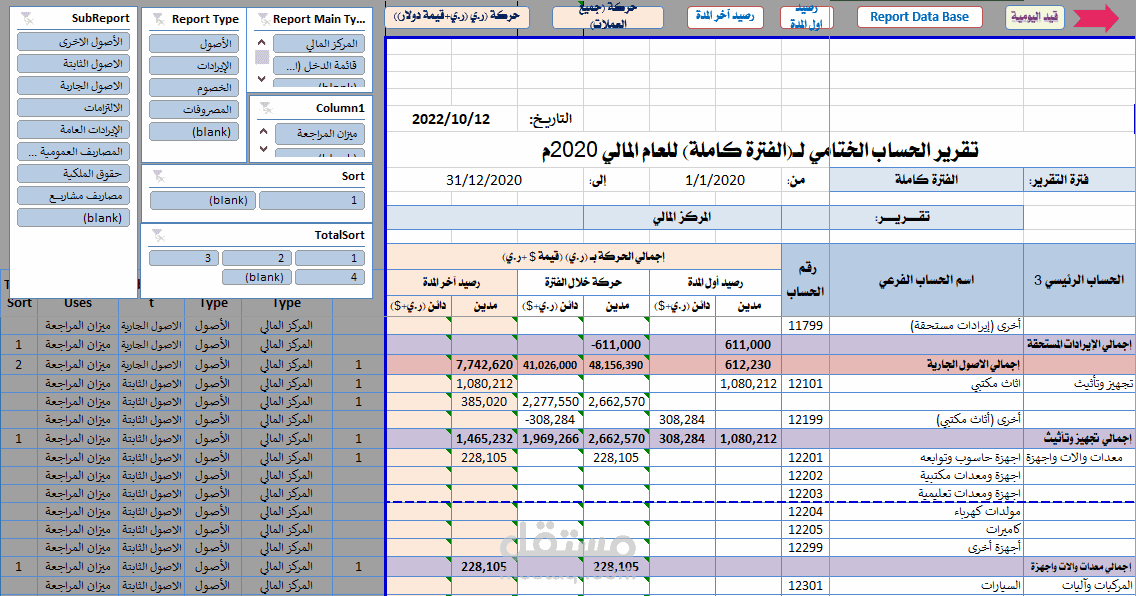Select (blank) in Sort slicer

tap(202, 200)
